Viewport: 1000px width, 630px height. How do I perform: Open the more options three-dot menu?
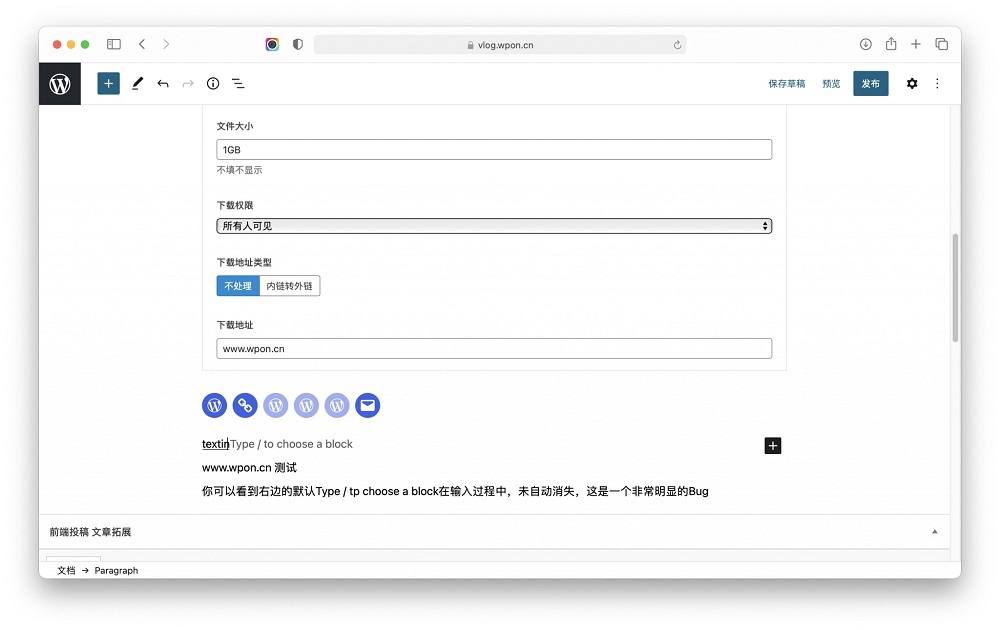pos(937,83)
